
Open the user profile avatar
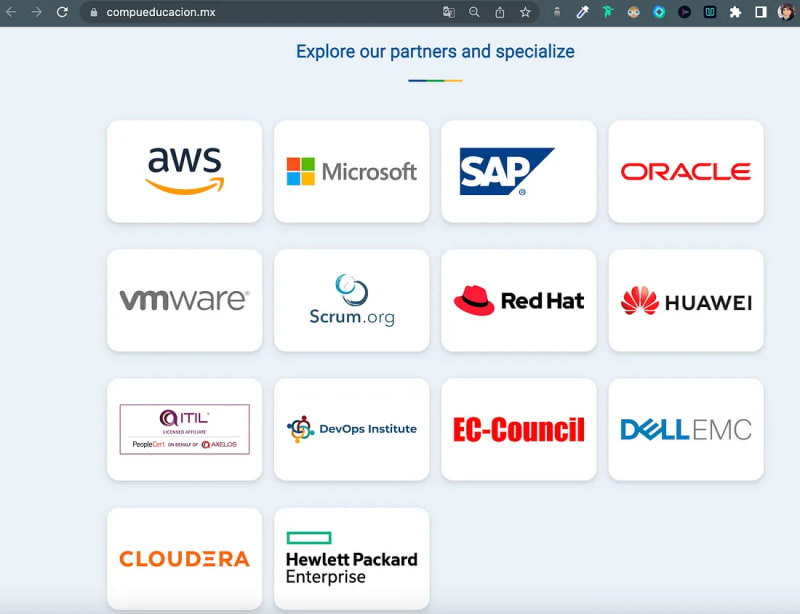[x=786, y=12]
